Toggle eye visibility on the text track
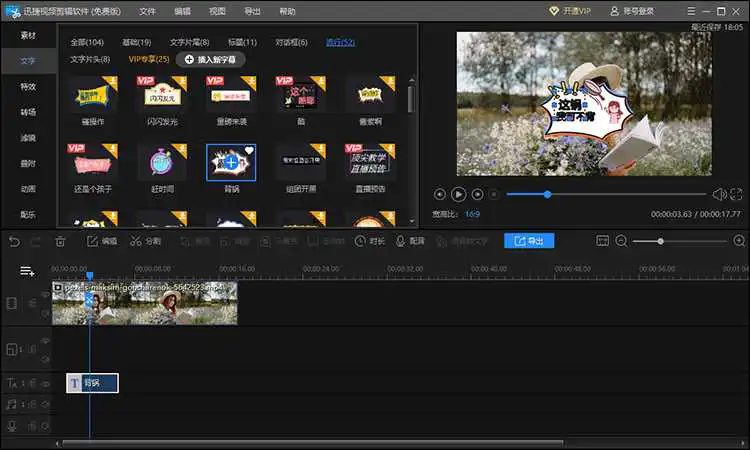The image size is (750, 450). coord(45,383)
